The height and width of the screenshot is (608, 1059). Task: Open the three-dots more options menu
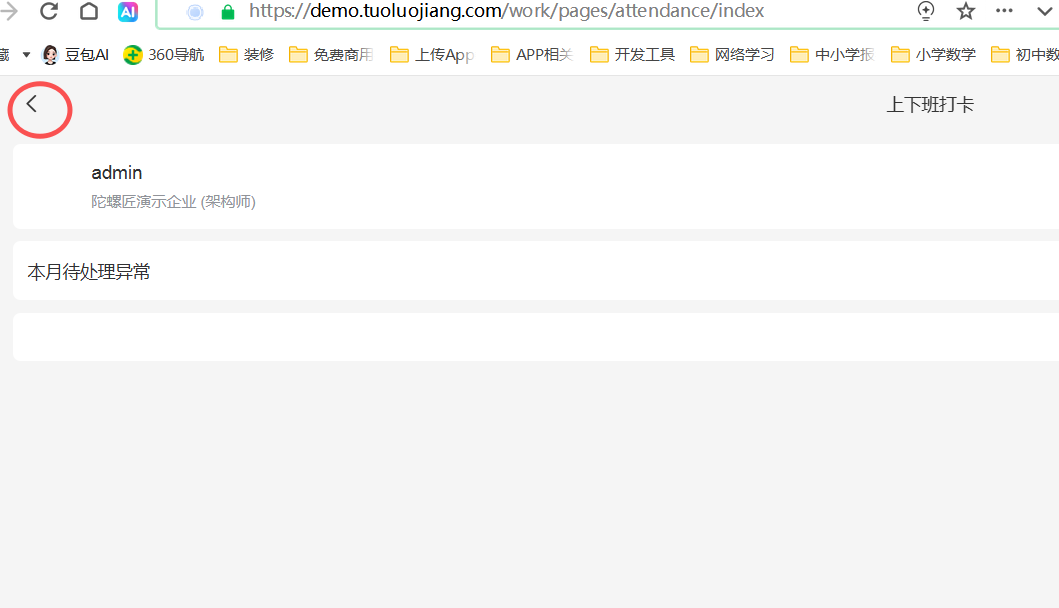[1004, 12]
